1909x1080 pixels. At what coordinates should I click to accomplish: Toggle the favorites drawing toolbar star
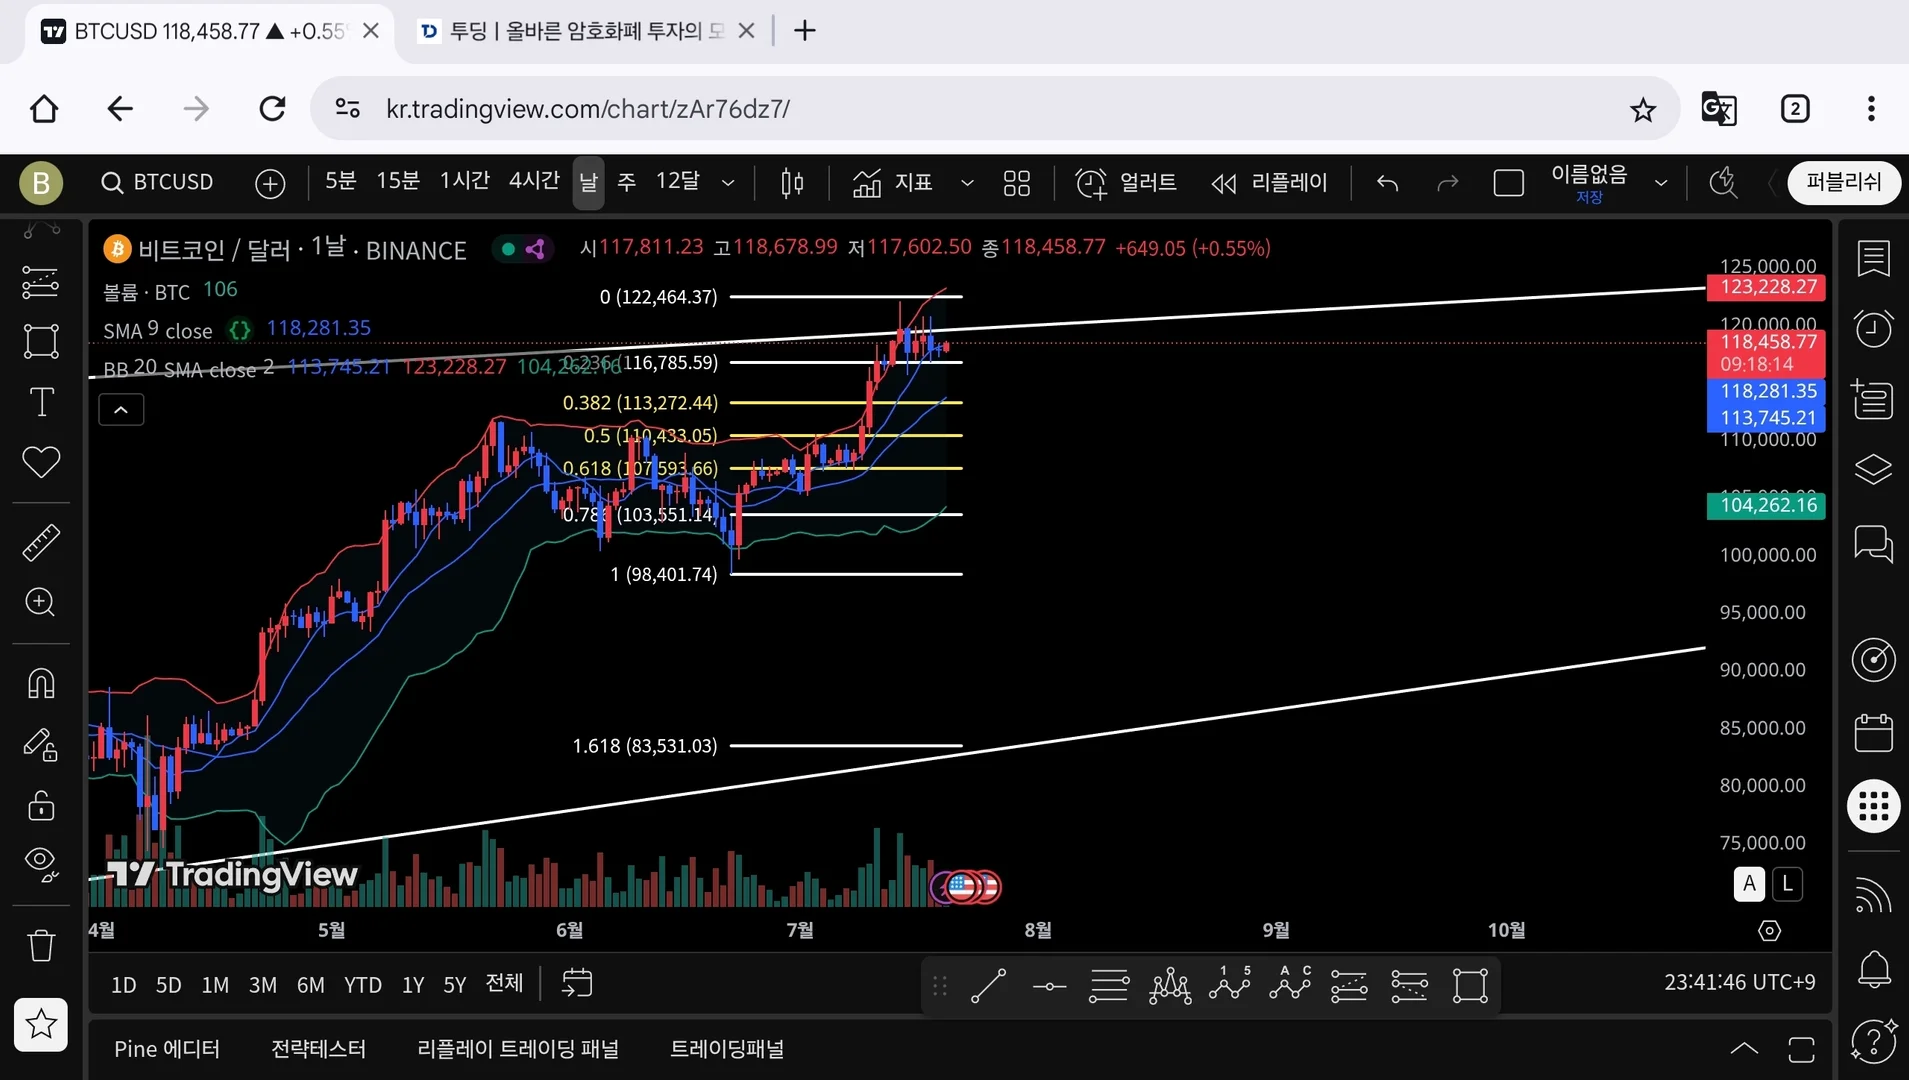[x=41, y=1024]
